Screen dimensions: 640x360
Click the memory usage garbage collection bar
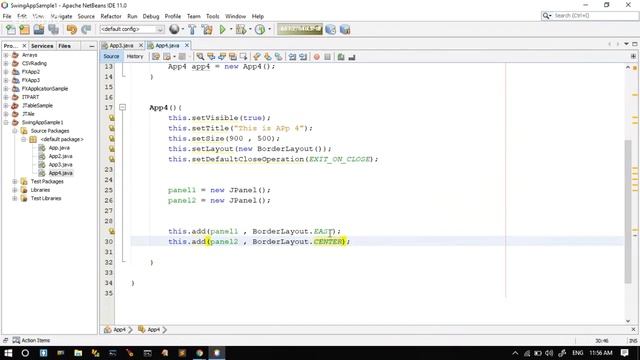[x=300, y=29]
